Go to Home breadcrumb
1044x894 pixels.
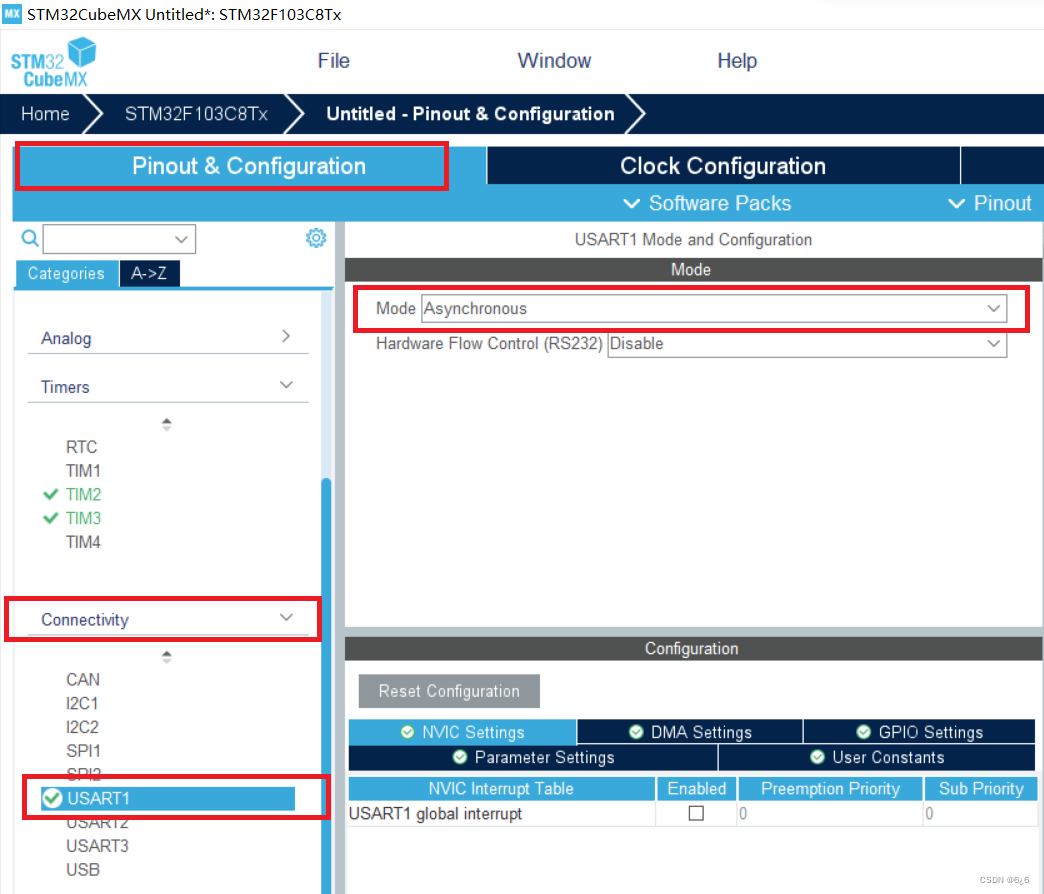(45, 114)
